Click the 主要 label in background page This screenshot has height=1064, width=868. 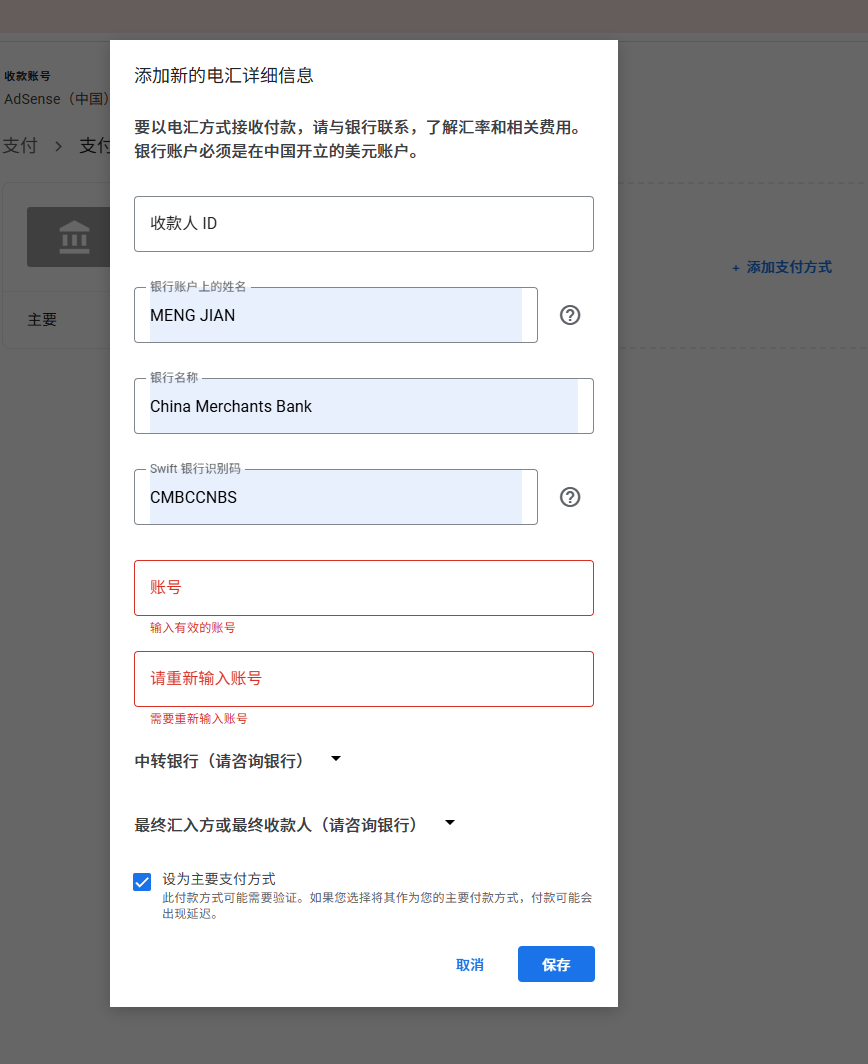pyautogui.click(x=42, y=320)
